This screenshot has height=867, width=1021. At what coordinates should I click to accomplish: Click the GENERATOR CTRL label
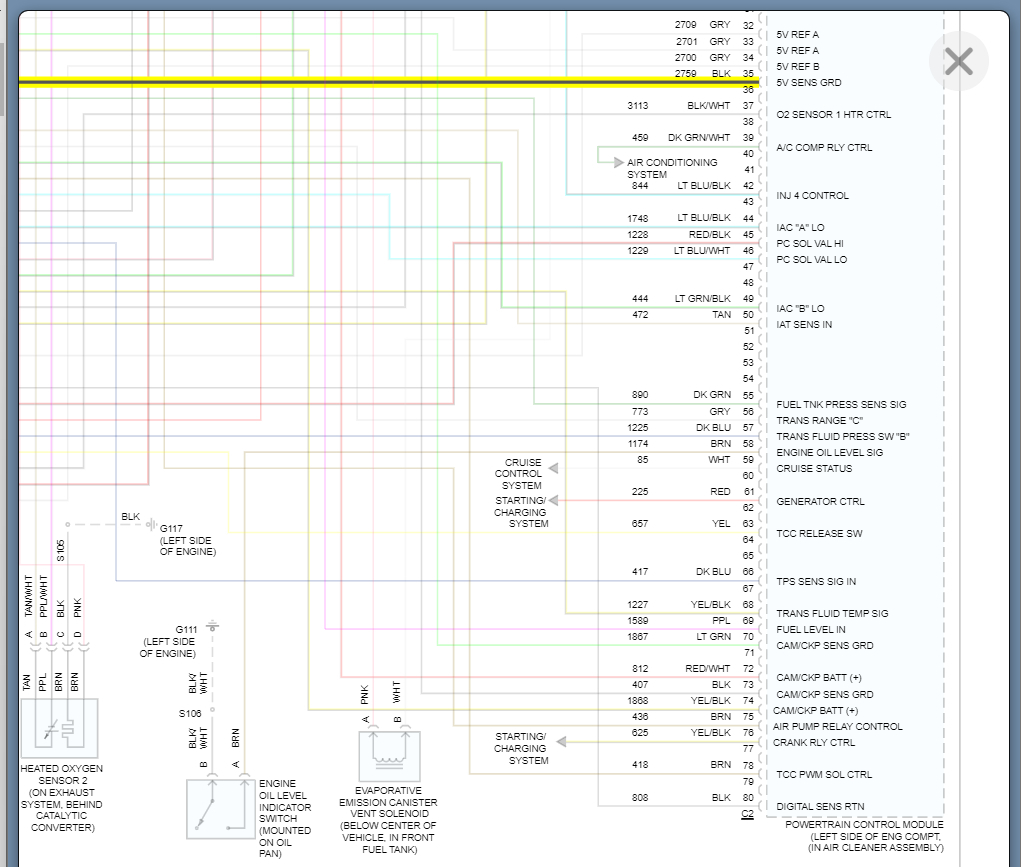tap(820, 502)
